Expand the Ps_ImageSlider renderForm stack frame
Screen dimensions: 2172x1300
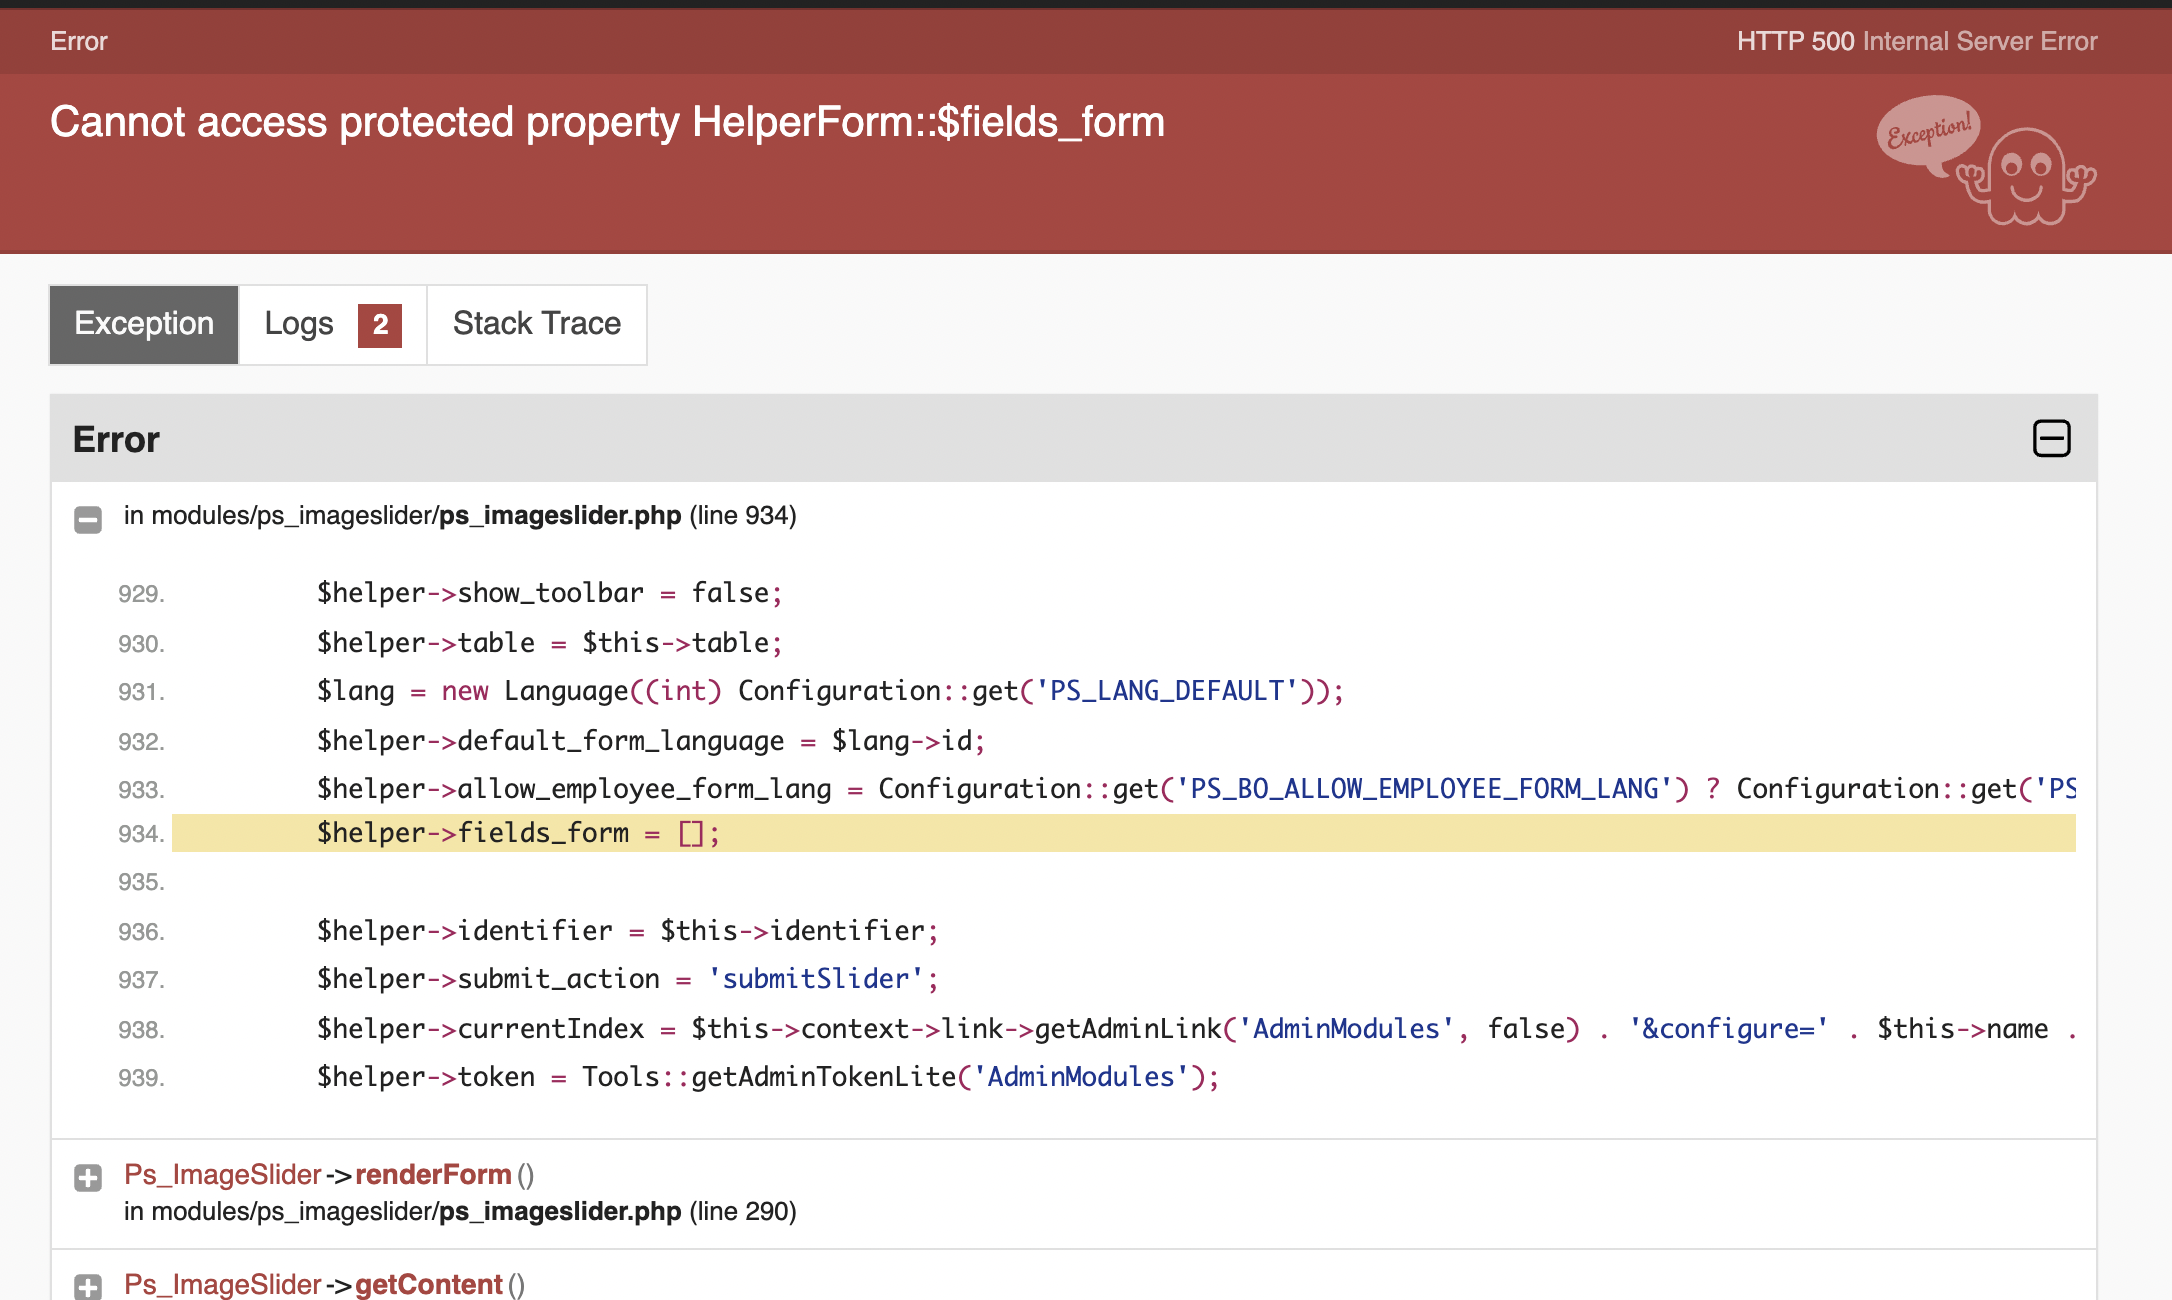[88, 1178]
